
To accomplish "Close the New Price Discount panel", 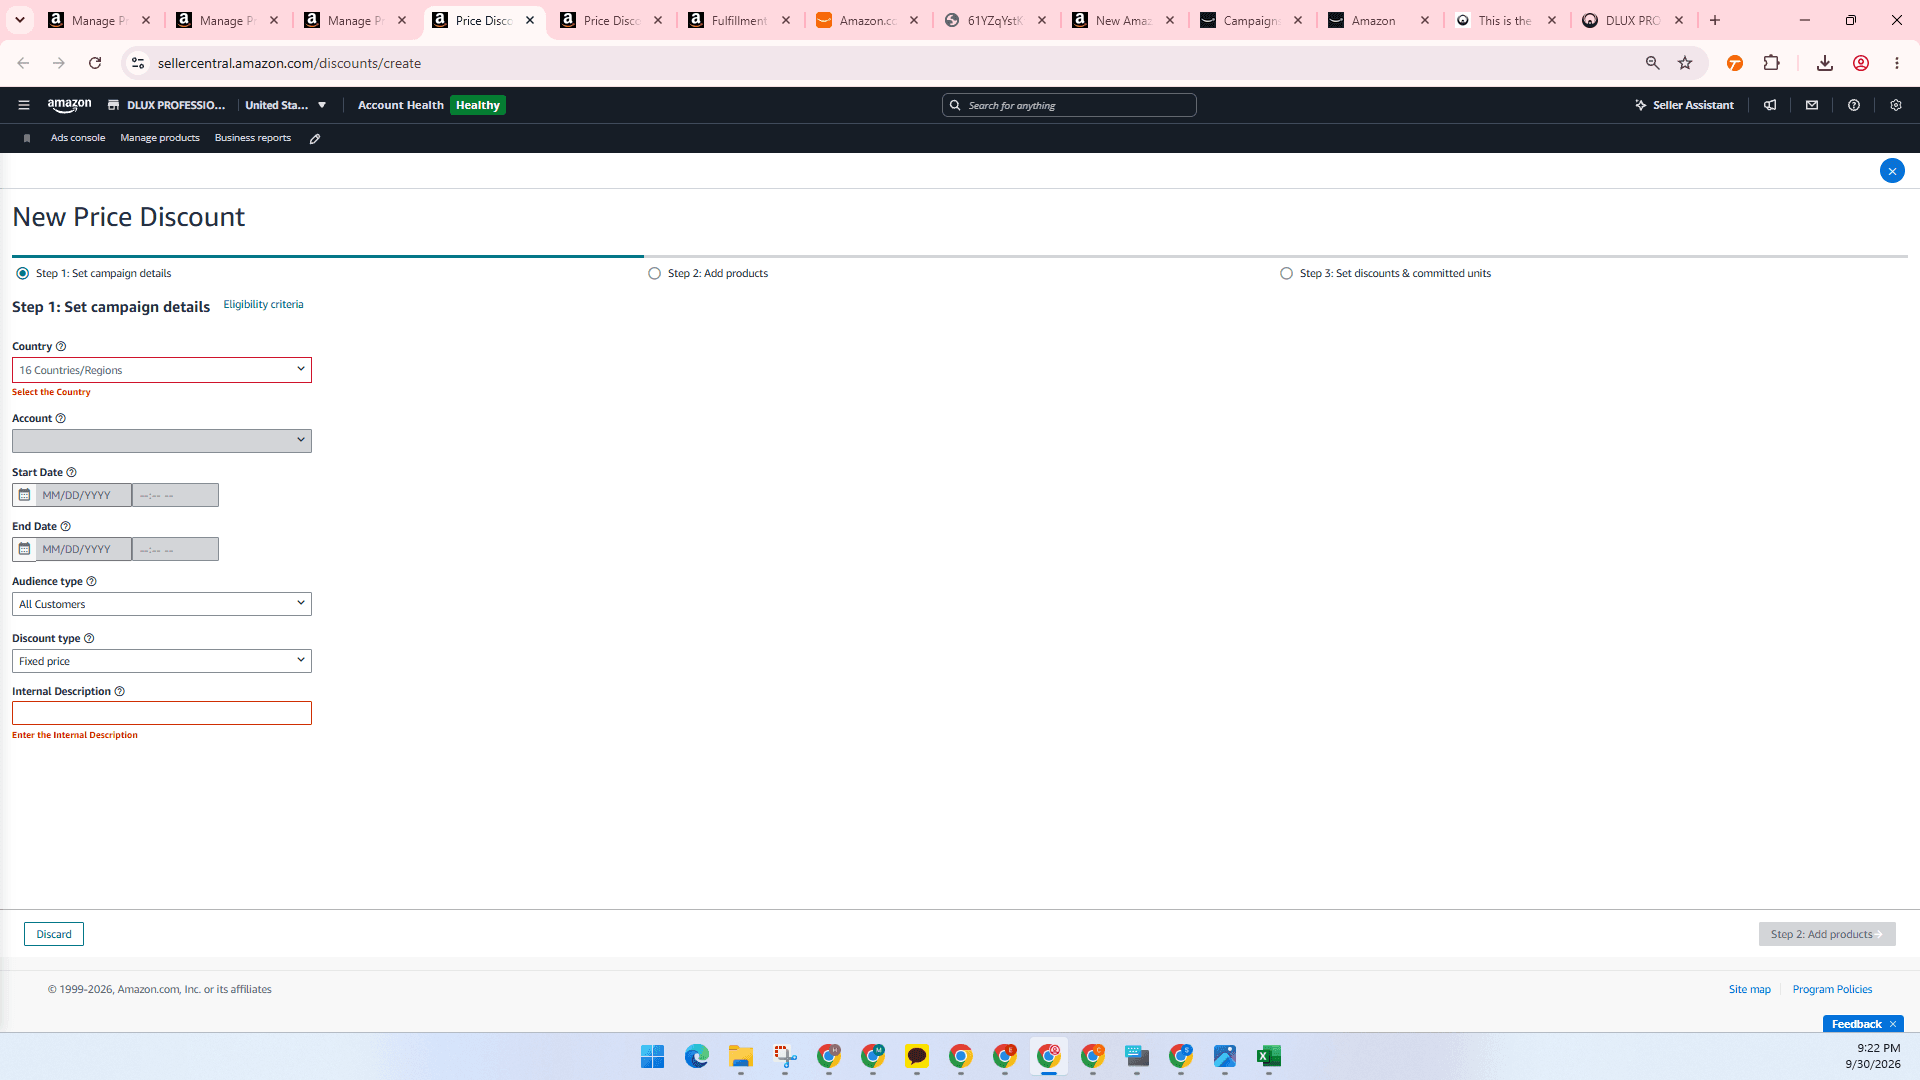I will click(1892, 171).
